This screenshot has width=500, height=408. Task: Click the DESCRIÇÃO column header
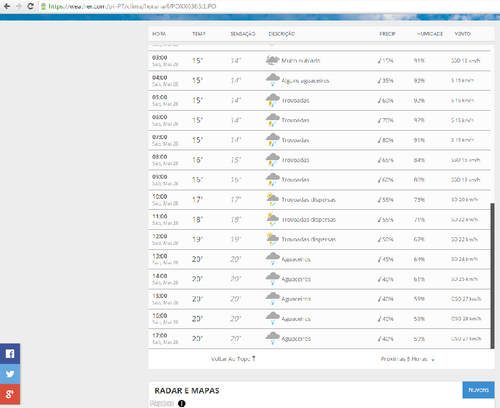pos(282,34)
